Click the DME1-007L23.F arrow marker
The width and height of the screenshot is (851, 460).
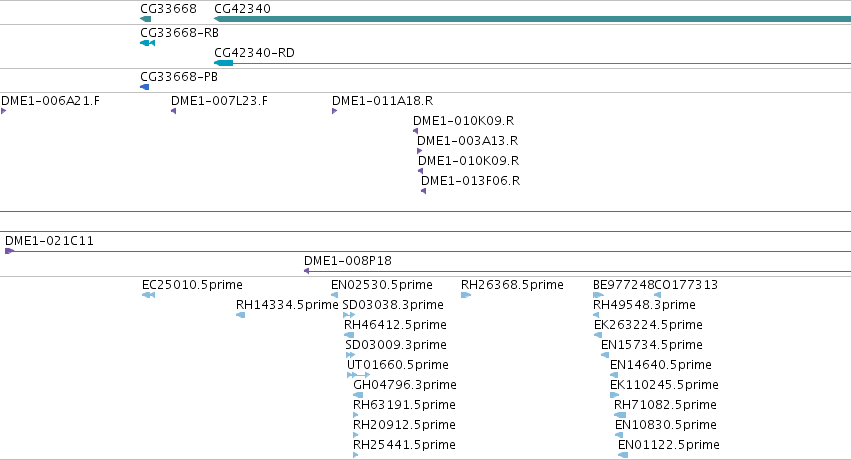coord(174,111)
